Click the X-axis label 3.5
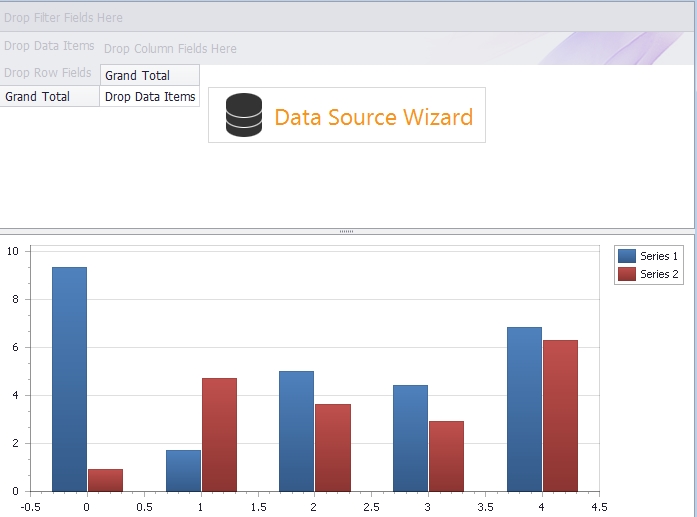697x517 pixels. coord(485,507)
